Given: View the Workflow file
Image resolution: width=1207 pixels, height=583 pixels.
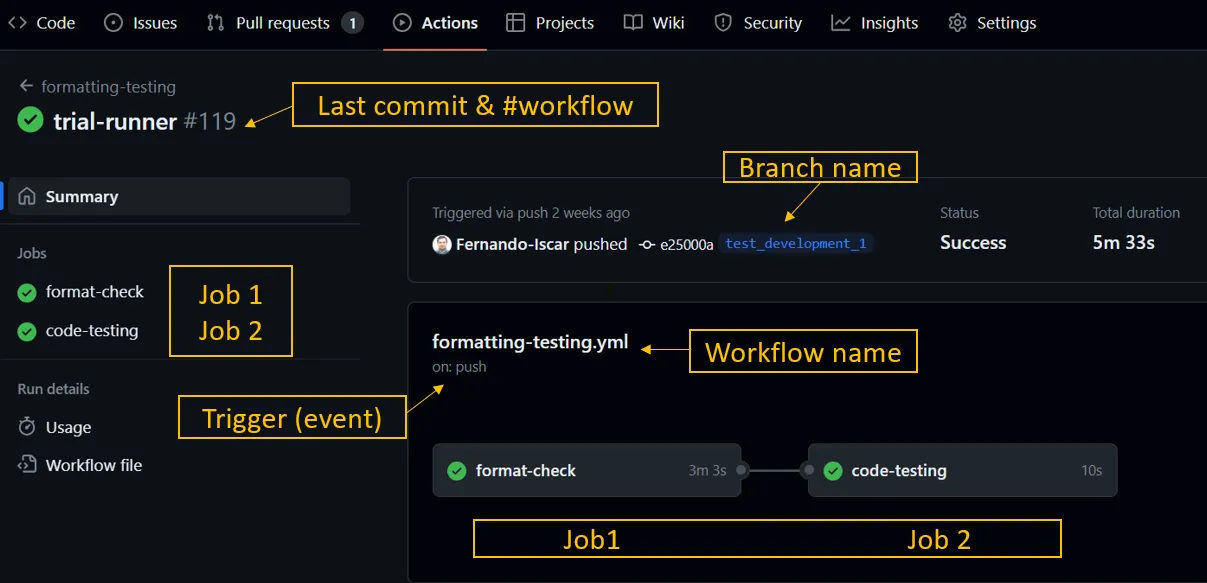Looking at the screenshot, I should tap(94, 465).
